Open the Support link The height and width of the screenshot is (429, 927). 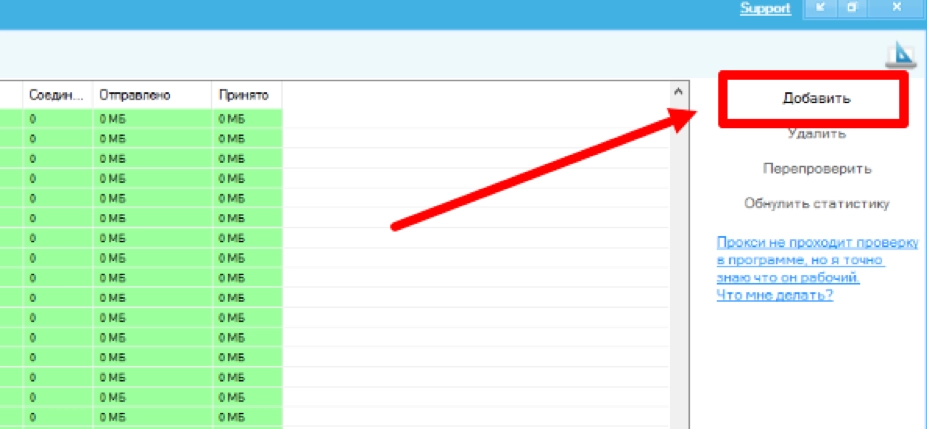(765, 8)
